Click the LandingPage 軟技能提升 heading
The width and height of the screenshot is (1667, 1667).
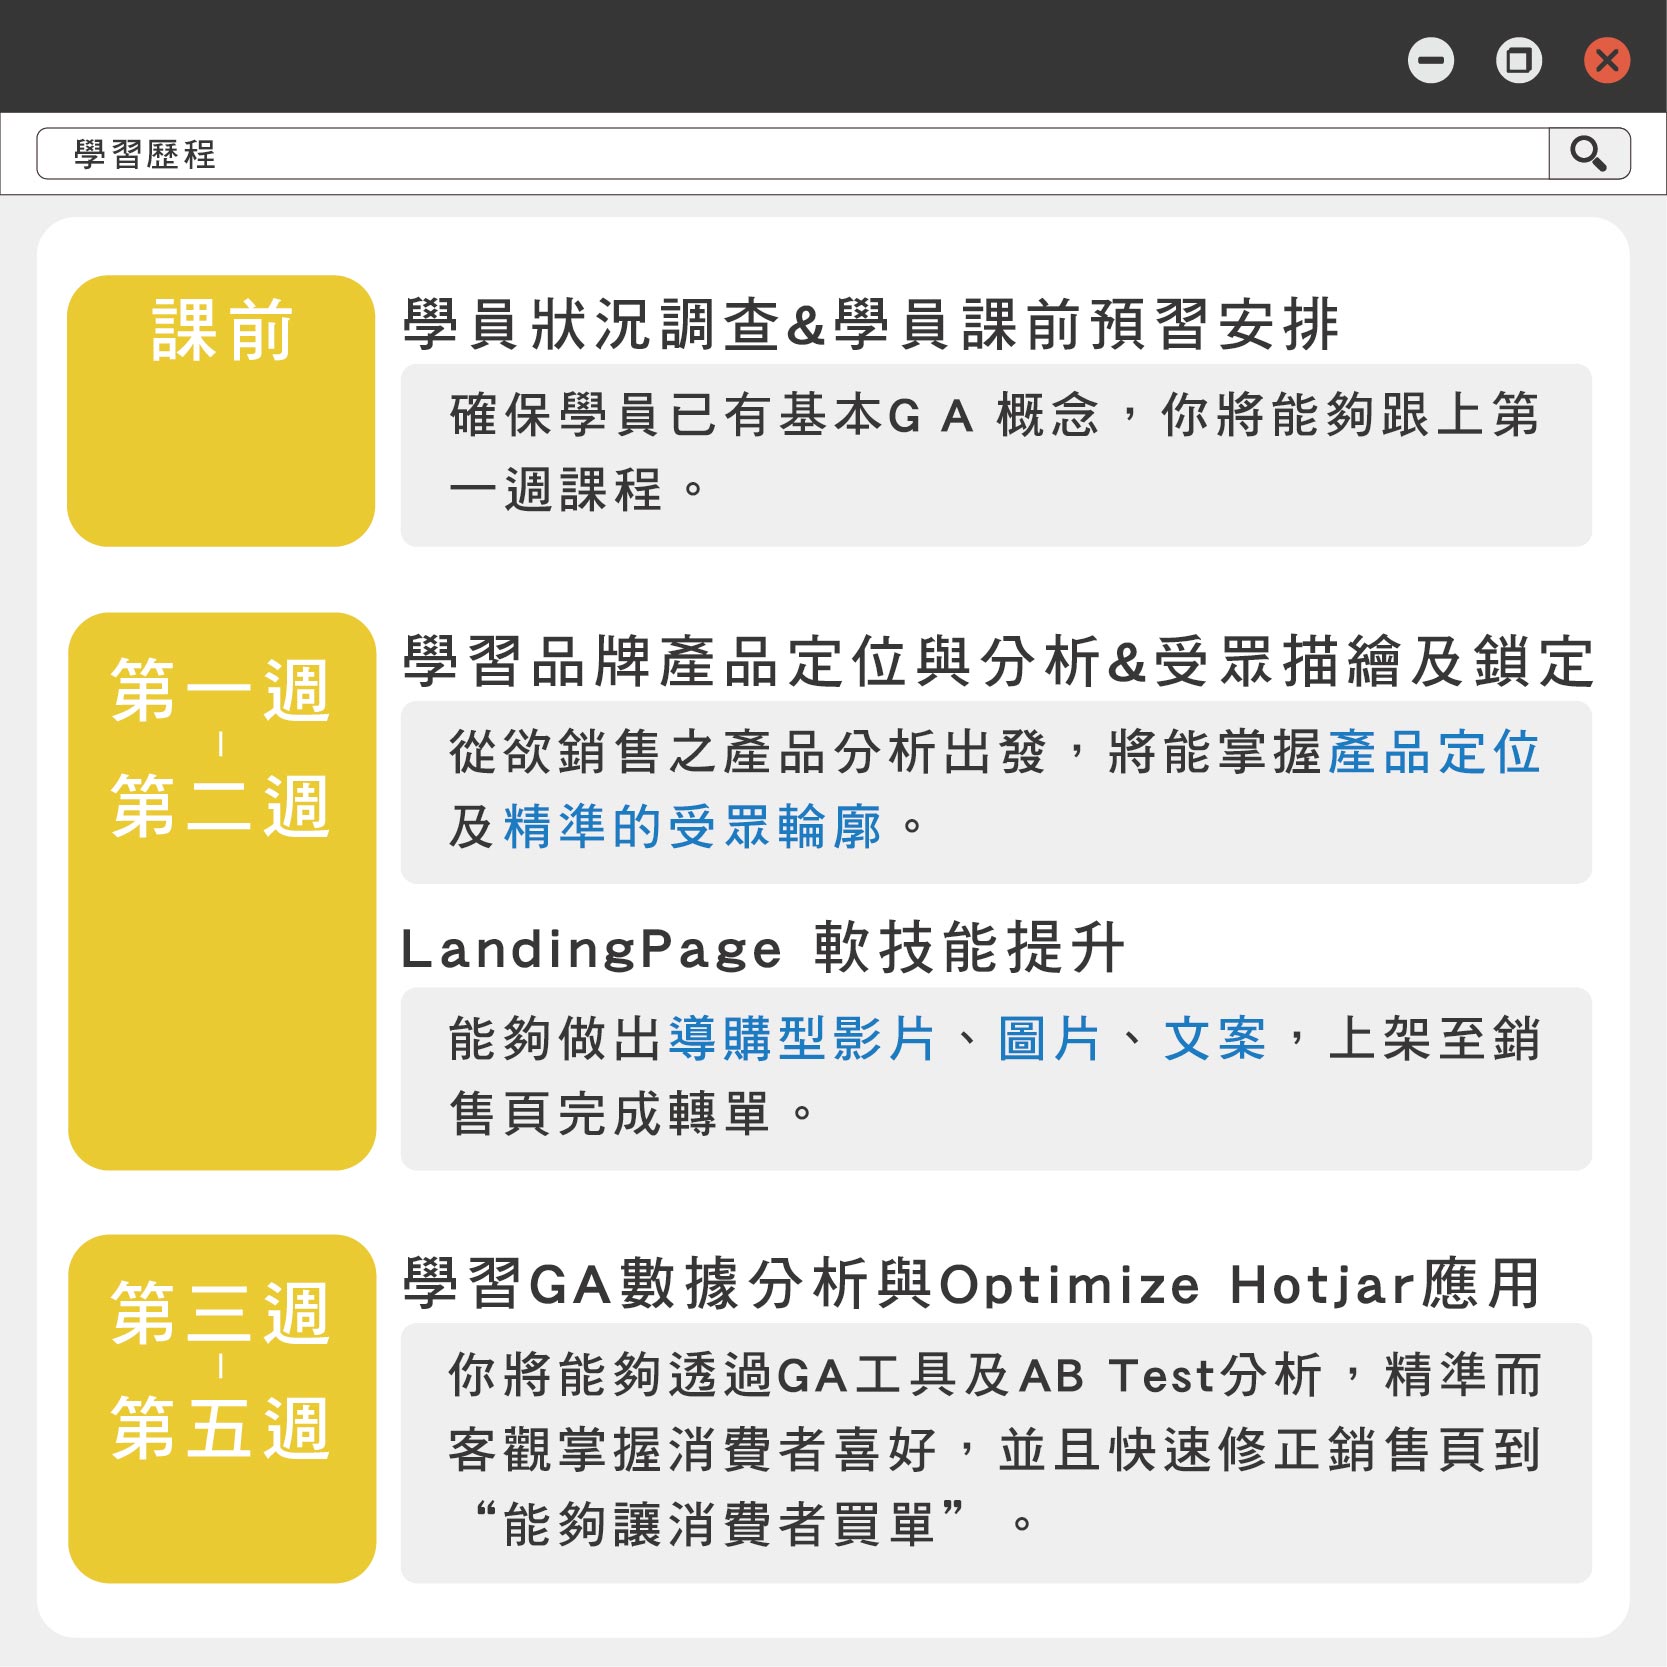click(762, 948)
